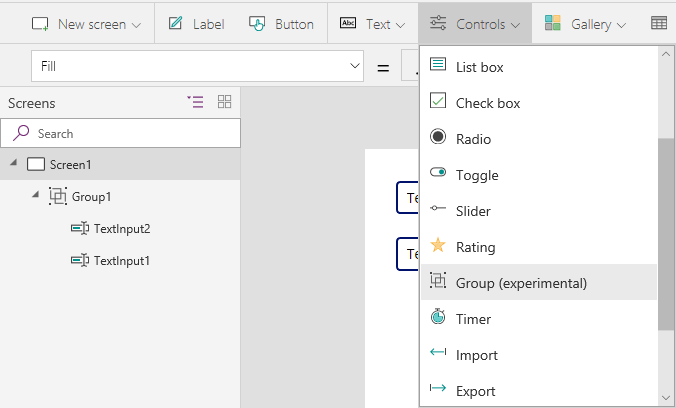
Task: Add a Check box control
Action: pyautogui.click(x=487, y=103)
